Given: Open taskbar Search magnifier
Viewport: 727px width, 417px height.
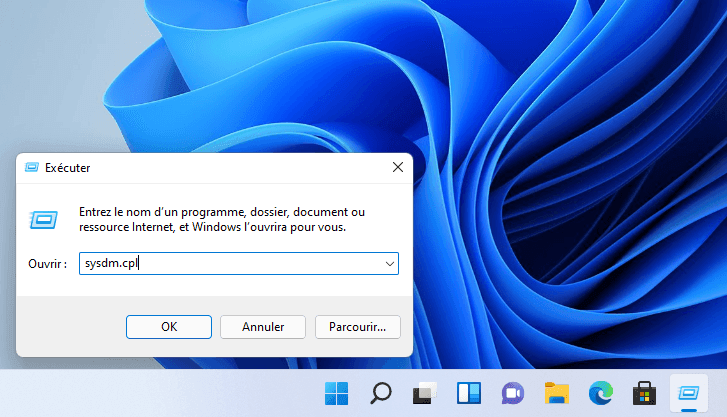Looking at the screenshot, I should pyautogui.click(x=381, y=393).
